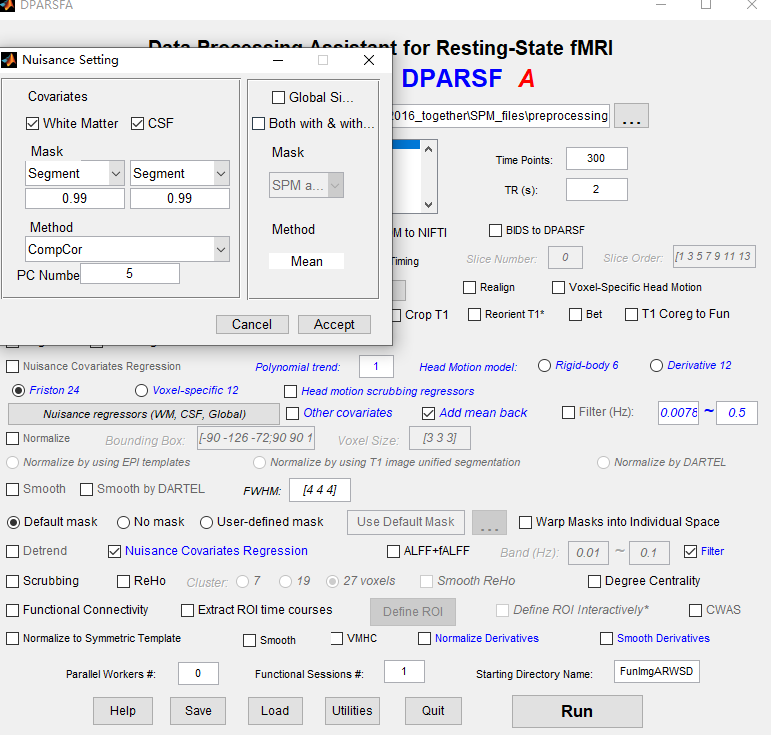Save the DPARSFA configuration

pyautogui.click(x=198, y=711)
